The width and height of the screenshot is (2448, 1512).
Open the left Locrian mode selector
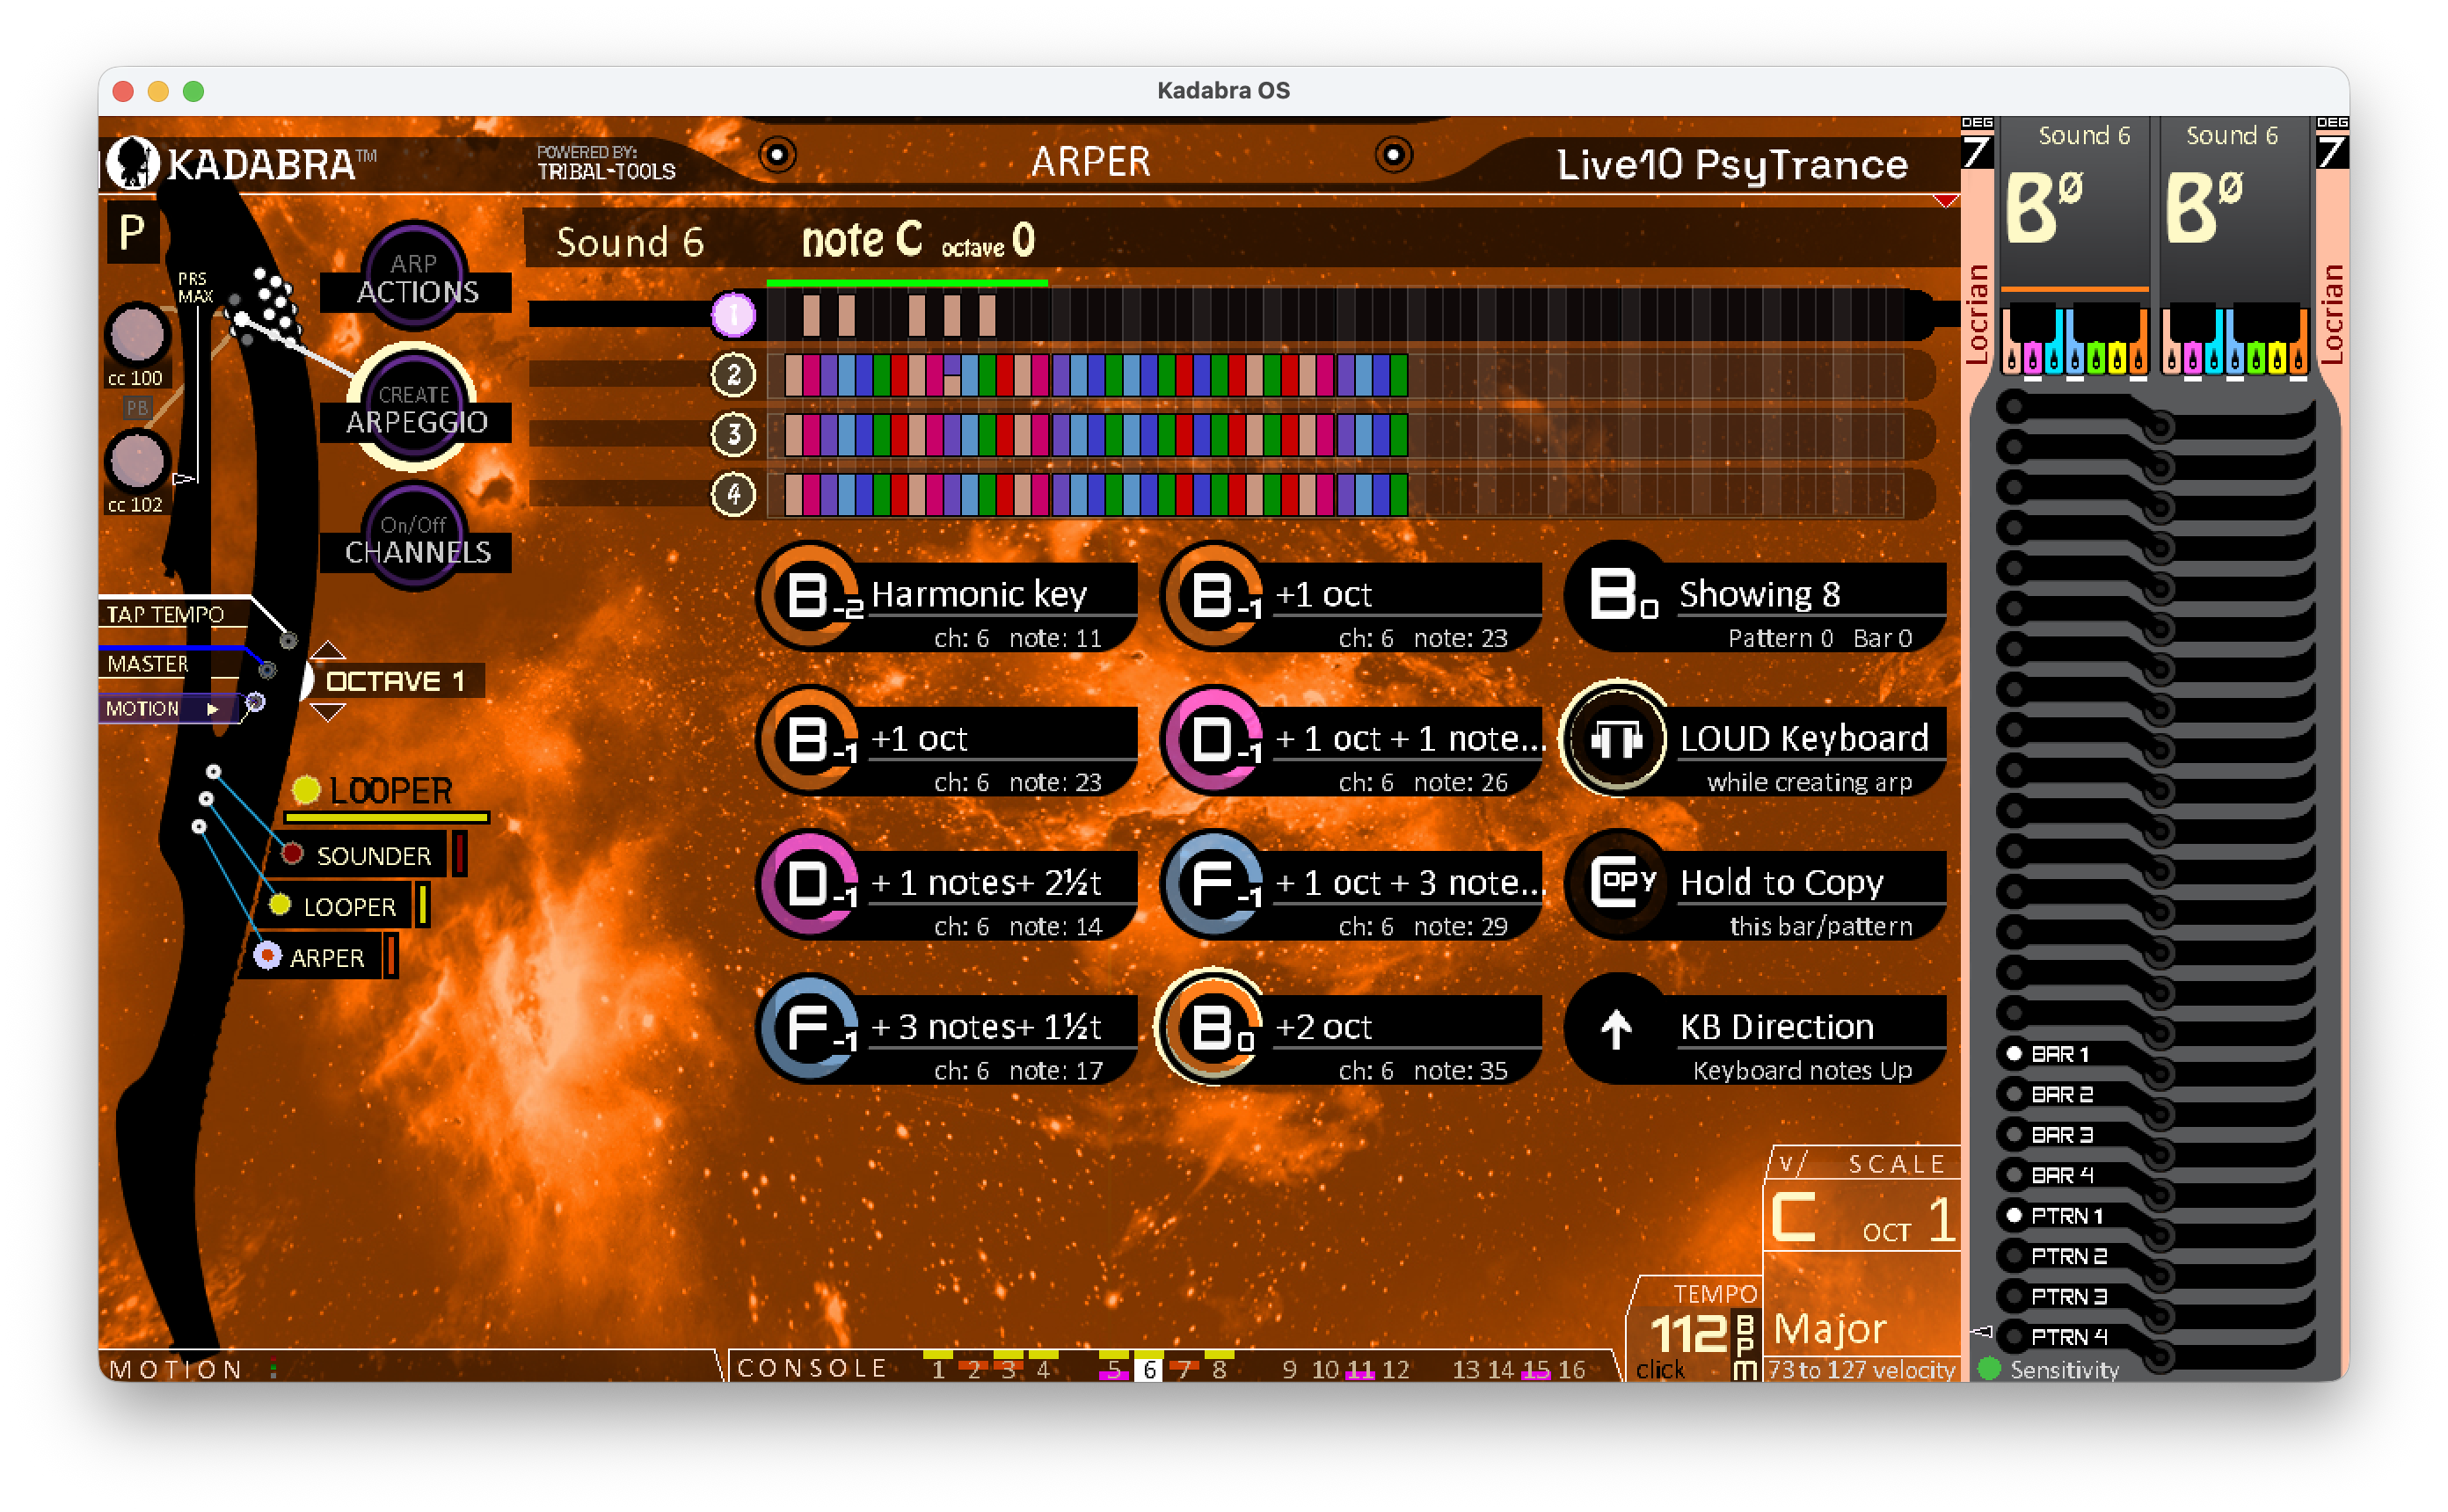pyautogui.click(x=1977, y=314)
